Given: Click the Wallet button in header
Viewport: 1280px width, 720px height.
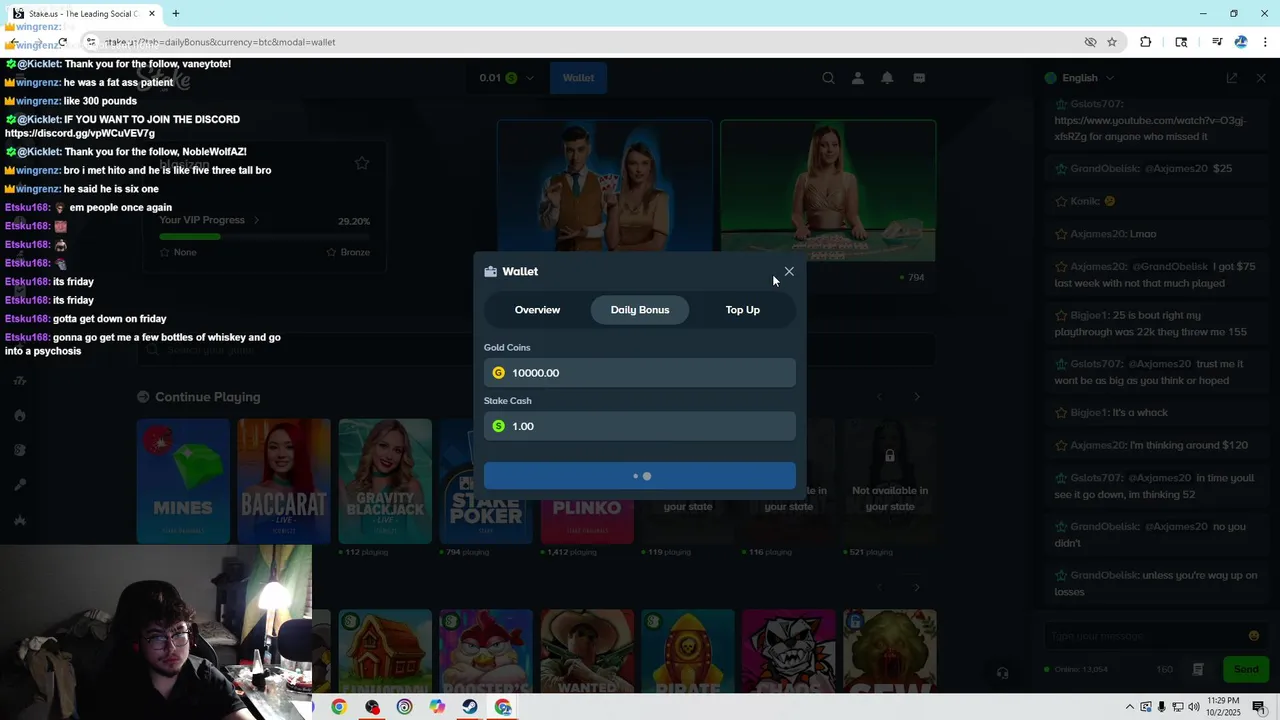Looking at the screenshot, I should 578,78.
